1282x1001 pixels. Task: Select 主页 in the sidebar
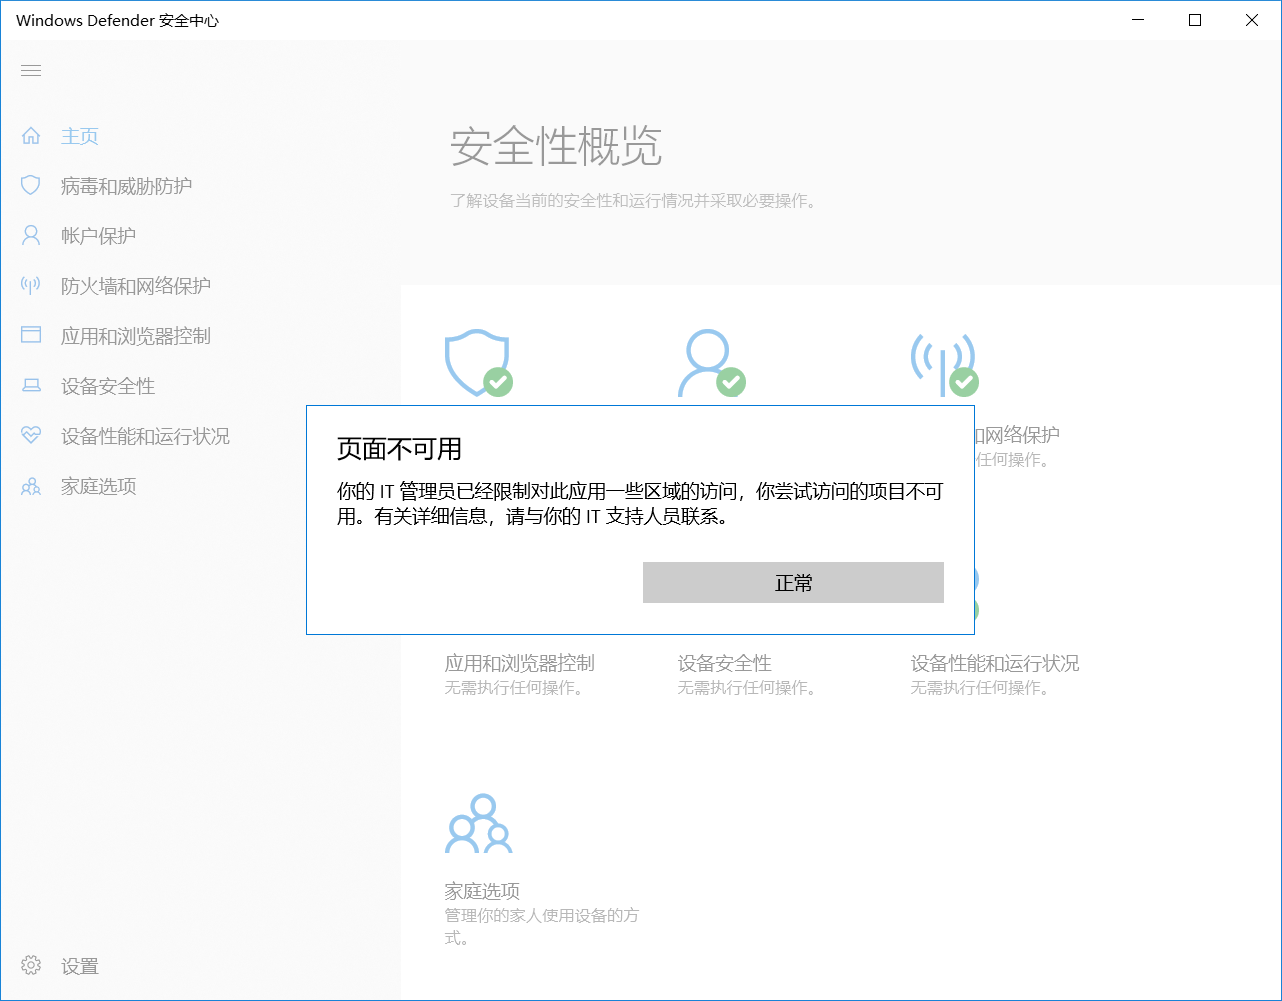[80, 136]
